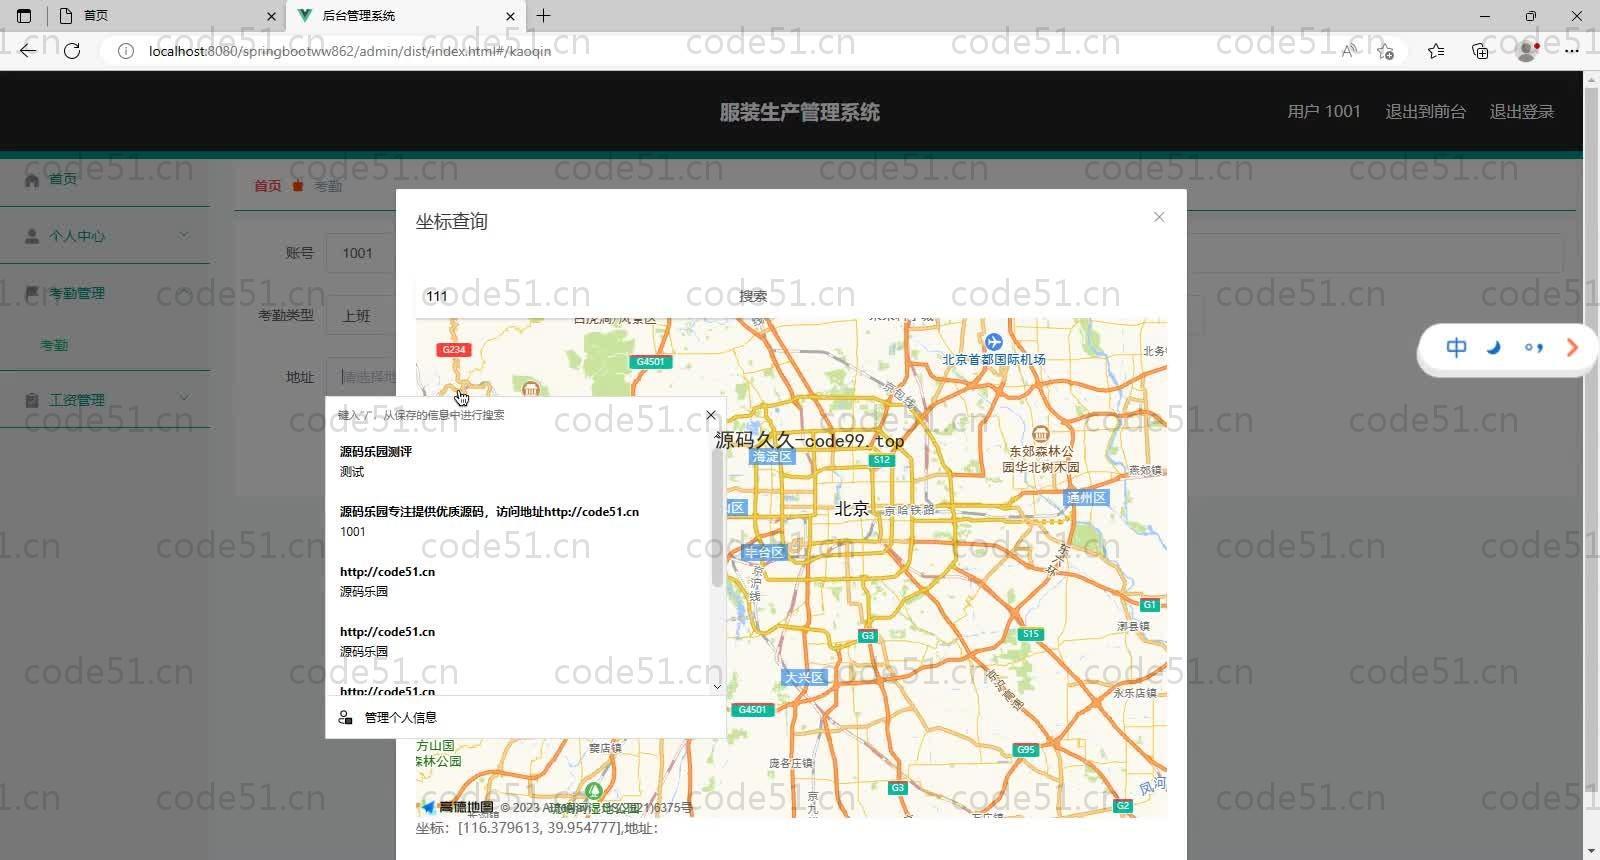Viewport: 1600px width, 860px height.
Task: Click the G1 road badge
Action: click(x=1150, y=605)
